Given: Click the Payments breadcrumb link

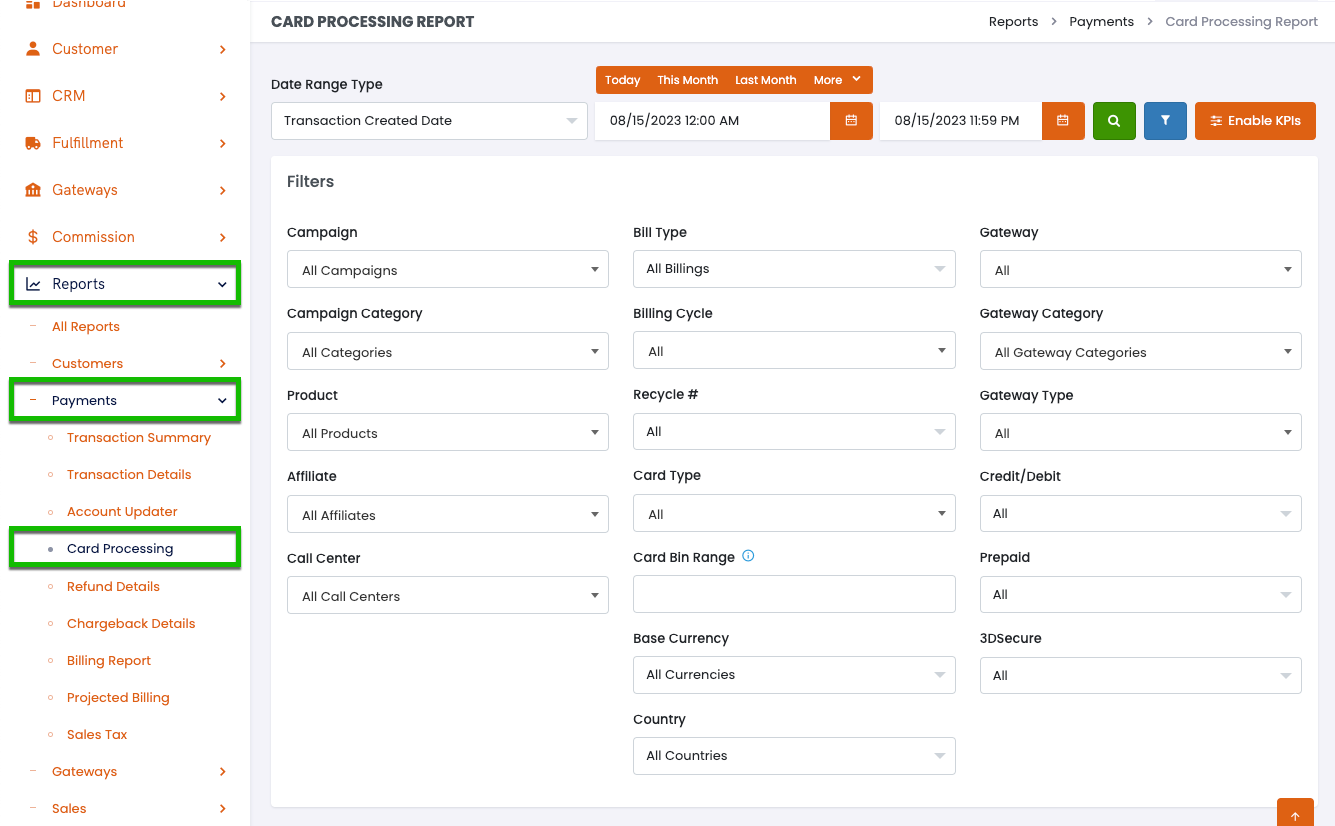Looking at the screenshot, I should (x=1101, y=22).
